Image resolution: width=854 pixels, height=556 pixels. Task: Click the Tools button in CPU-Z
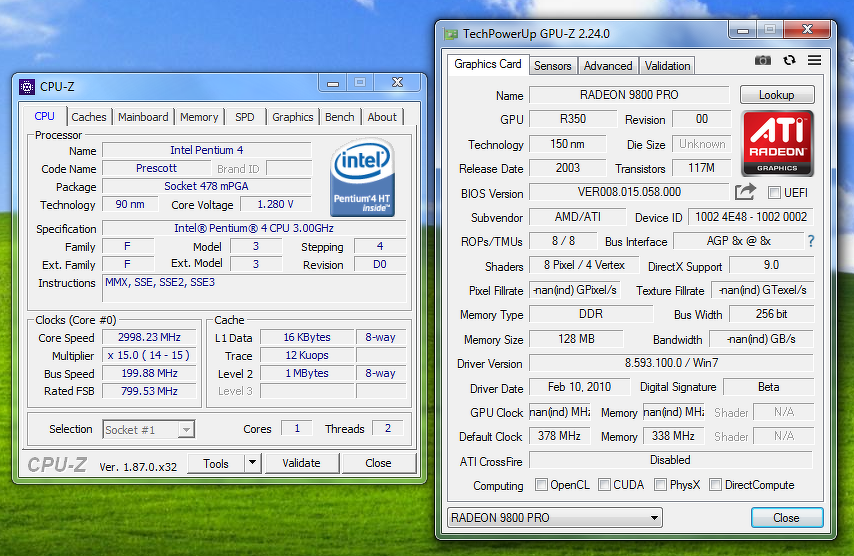[x=216, y=463]
